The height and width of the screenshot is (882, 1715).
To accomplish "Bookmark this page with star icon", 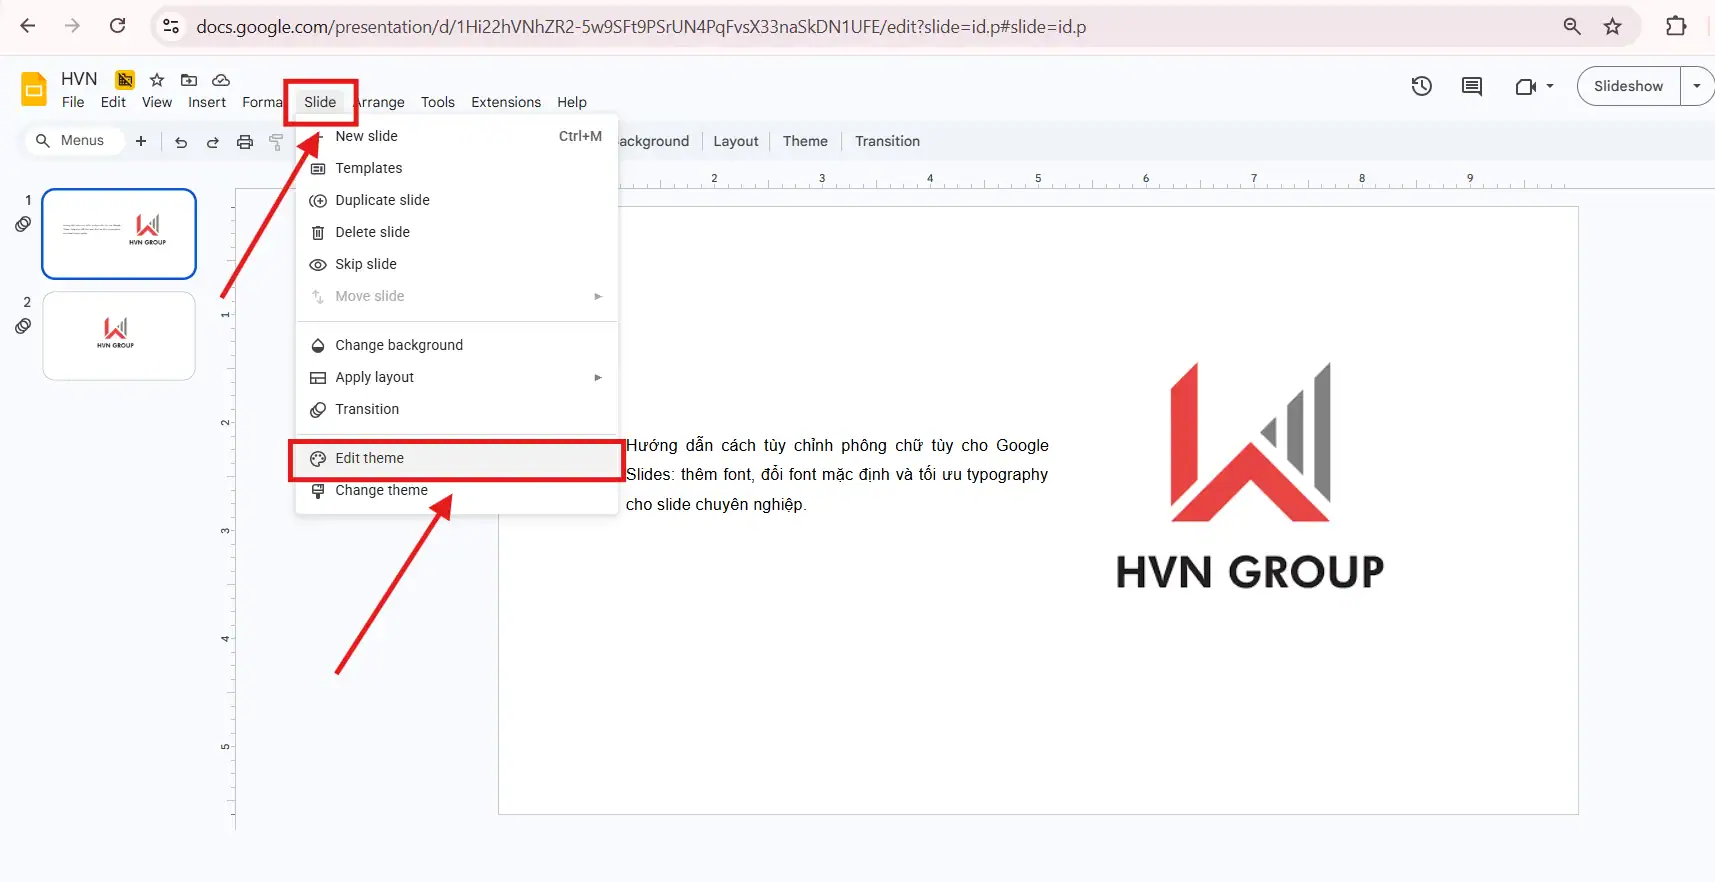I will tap(1612, 26).
